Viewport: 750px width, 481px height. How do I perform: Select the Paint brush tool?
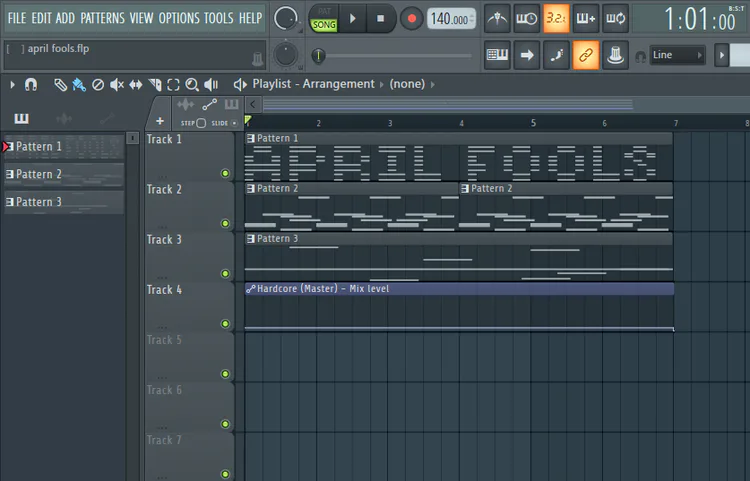[x=79, y=85]
